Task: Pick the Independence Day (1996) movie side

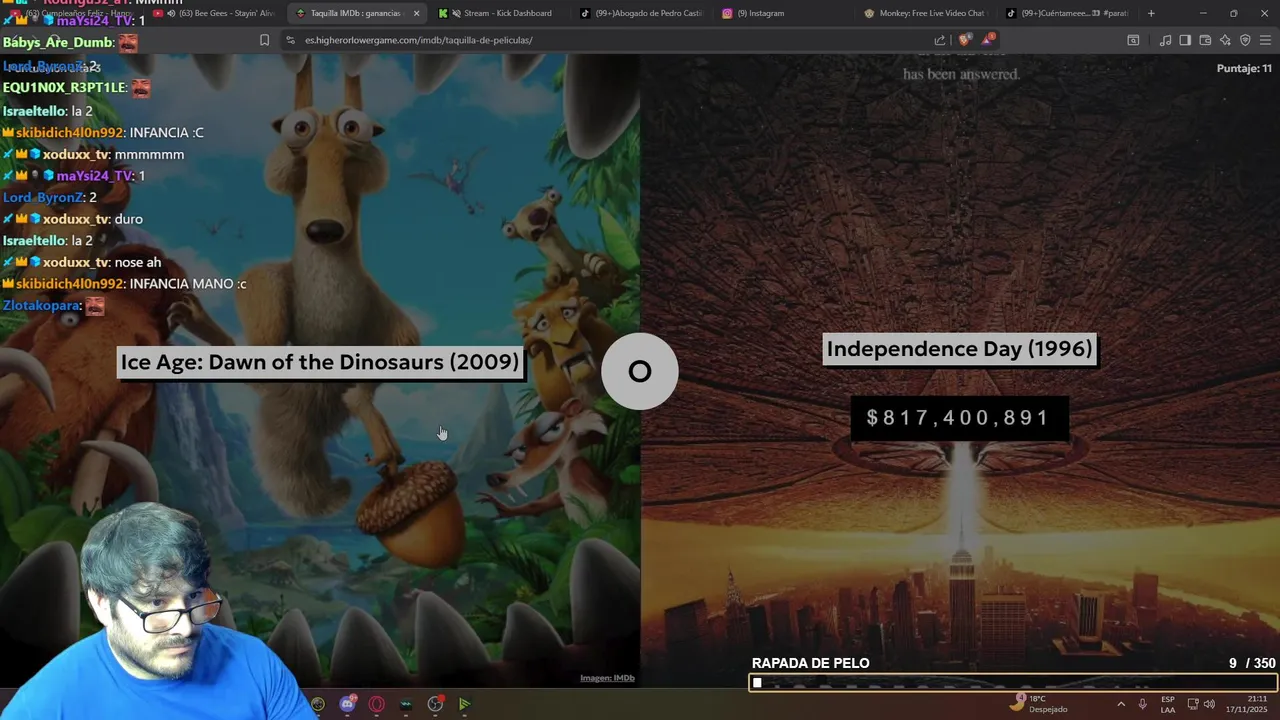Action: pos(960,370)
